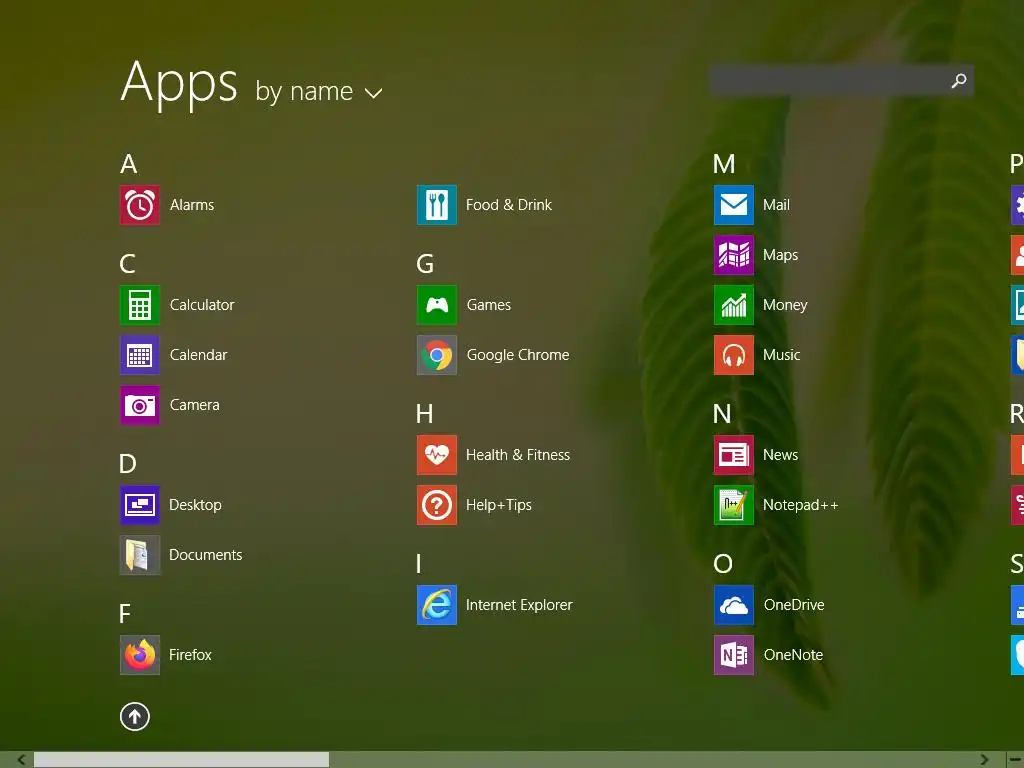Click the 'Food & Drink' label
This screenshot has width=1024, height=768.
coord(509,205)
